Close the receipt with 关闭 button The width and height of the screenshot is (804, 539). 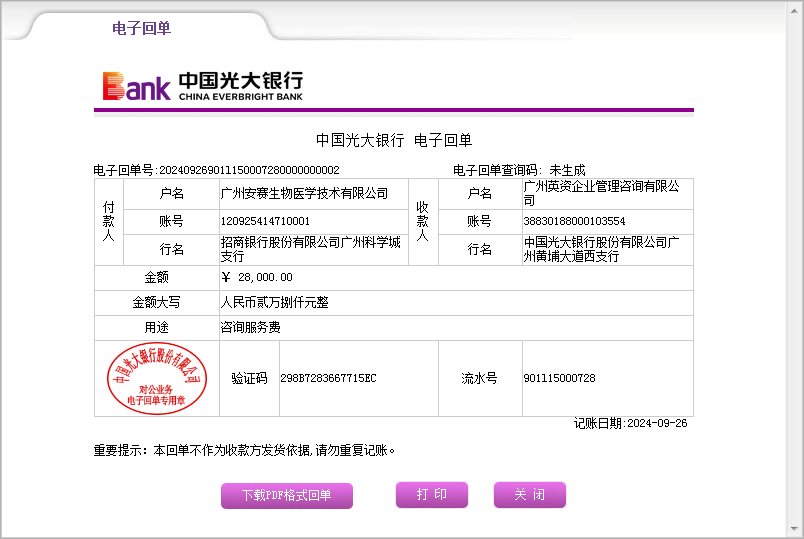click(x=530, y=495)
